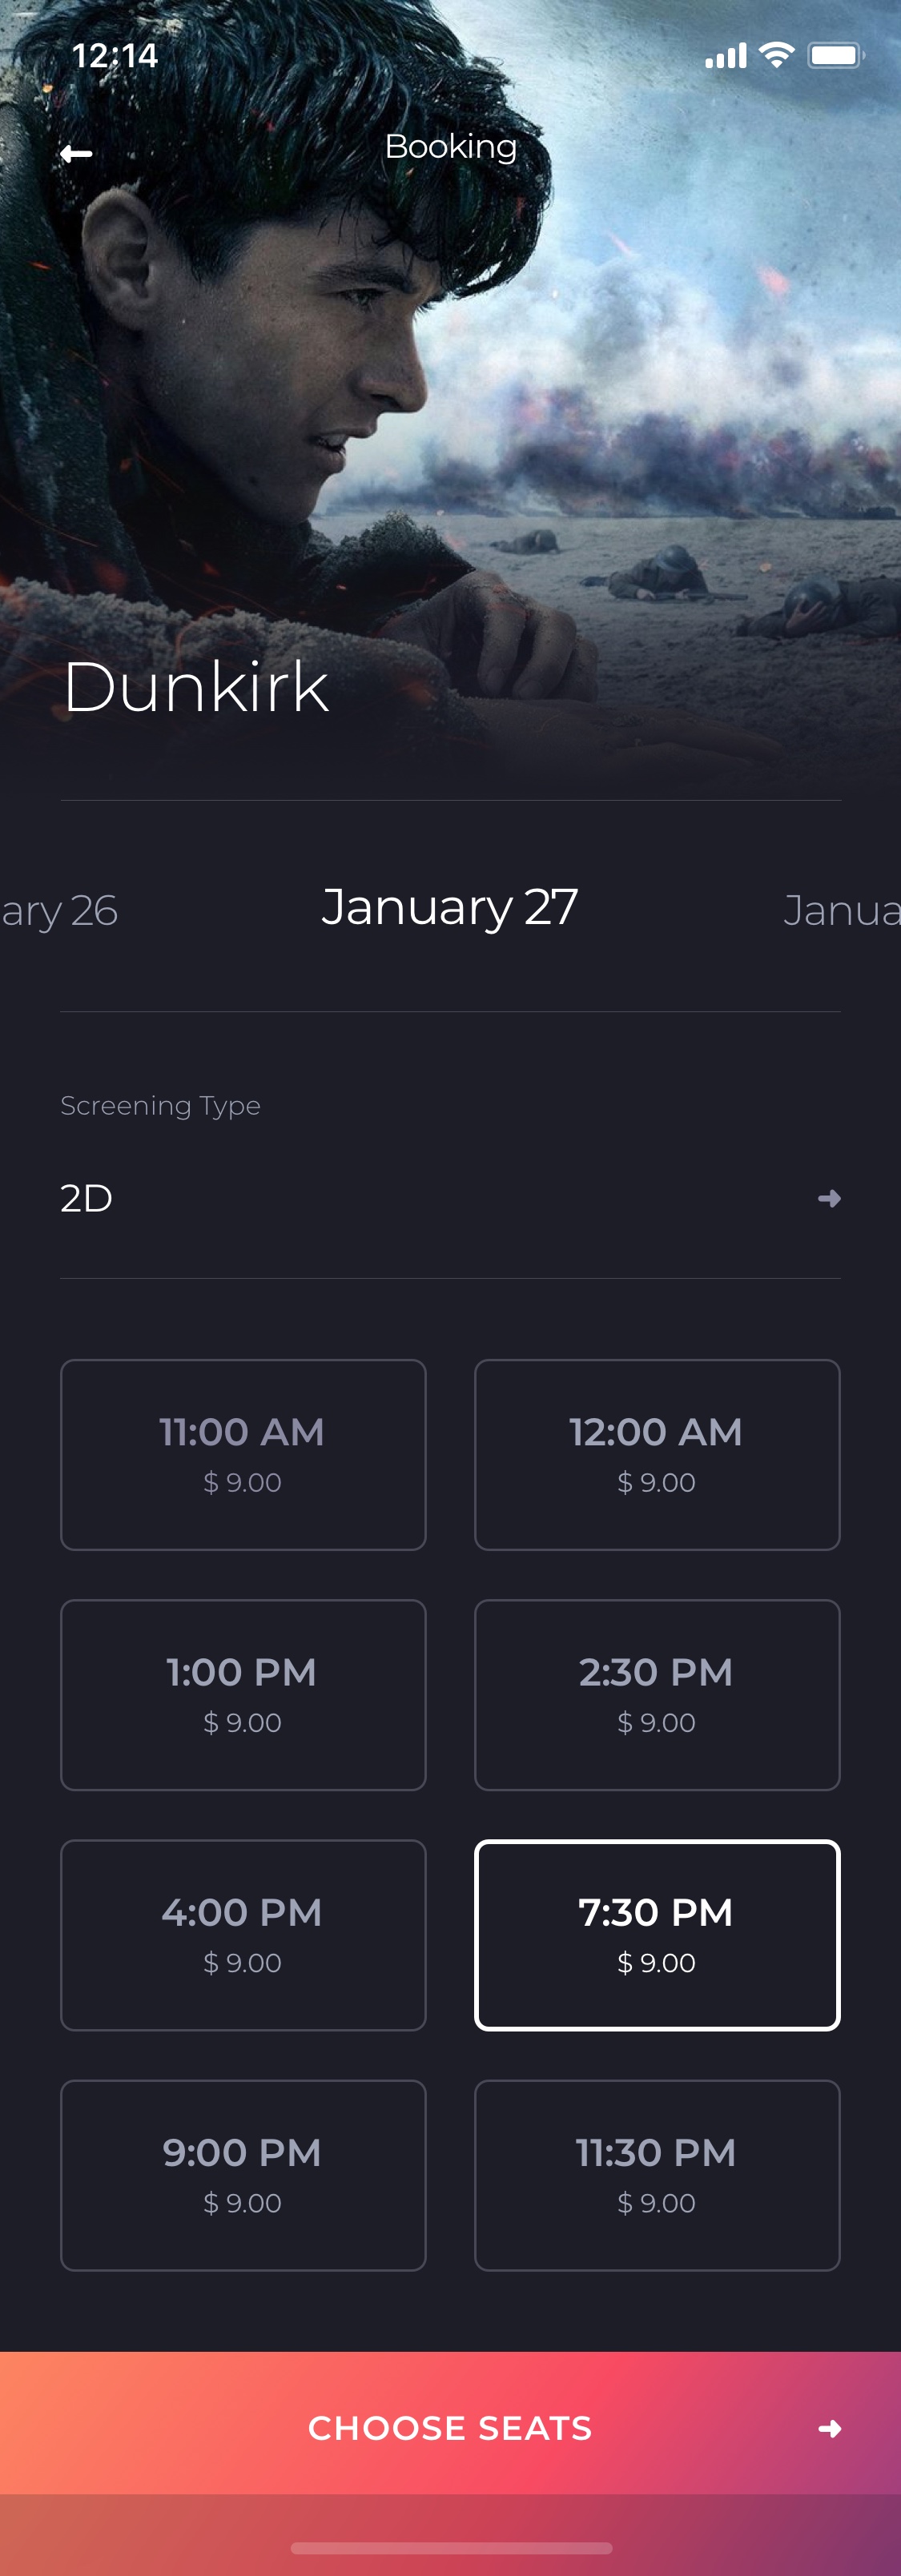Select the 11:00 AM showtime
Image resolution: width=901 pixels, height=2576 pixels.
[x=243, y=1454]
